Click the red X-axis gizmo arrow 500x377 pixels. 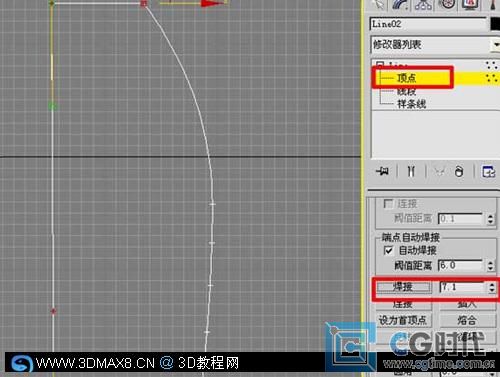[x=211, y=3]
